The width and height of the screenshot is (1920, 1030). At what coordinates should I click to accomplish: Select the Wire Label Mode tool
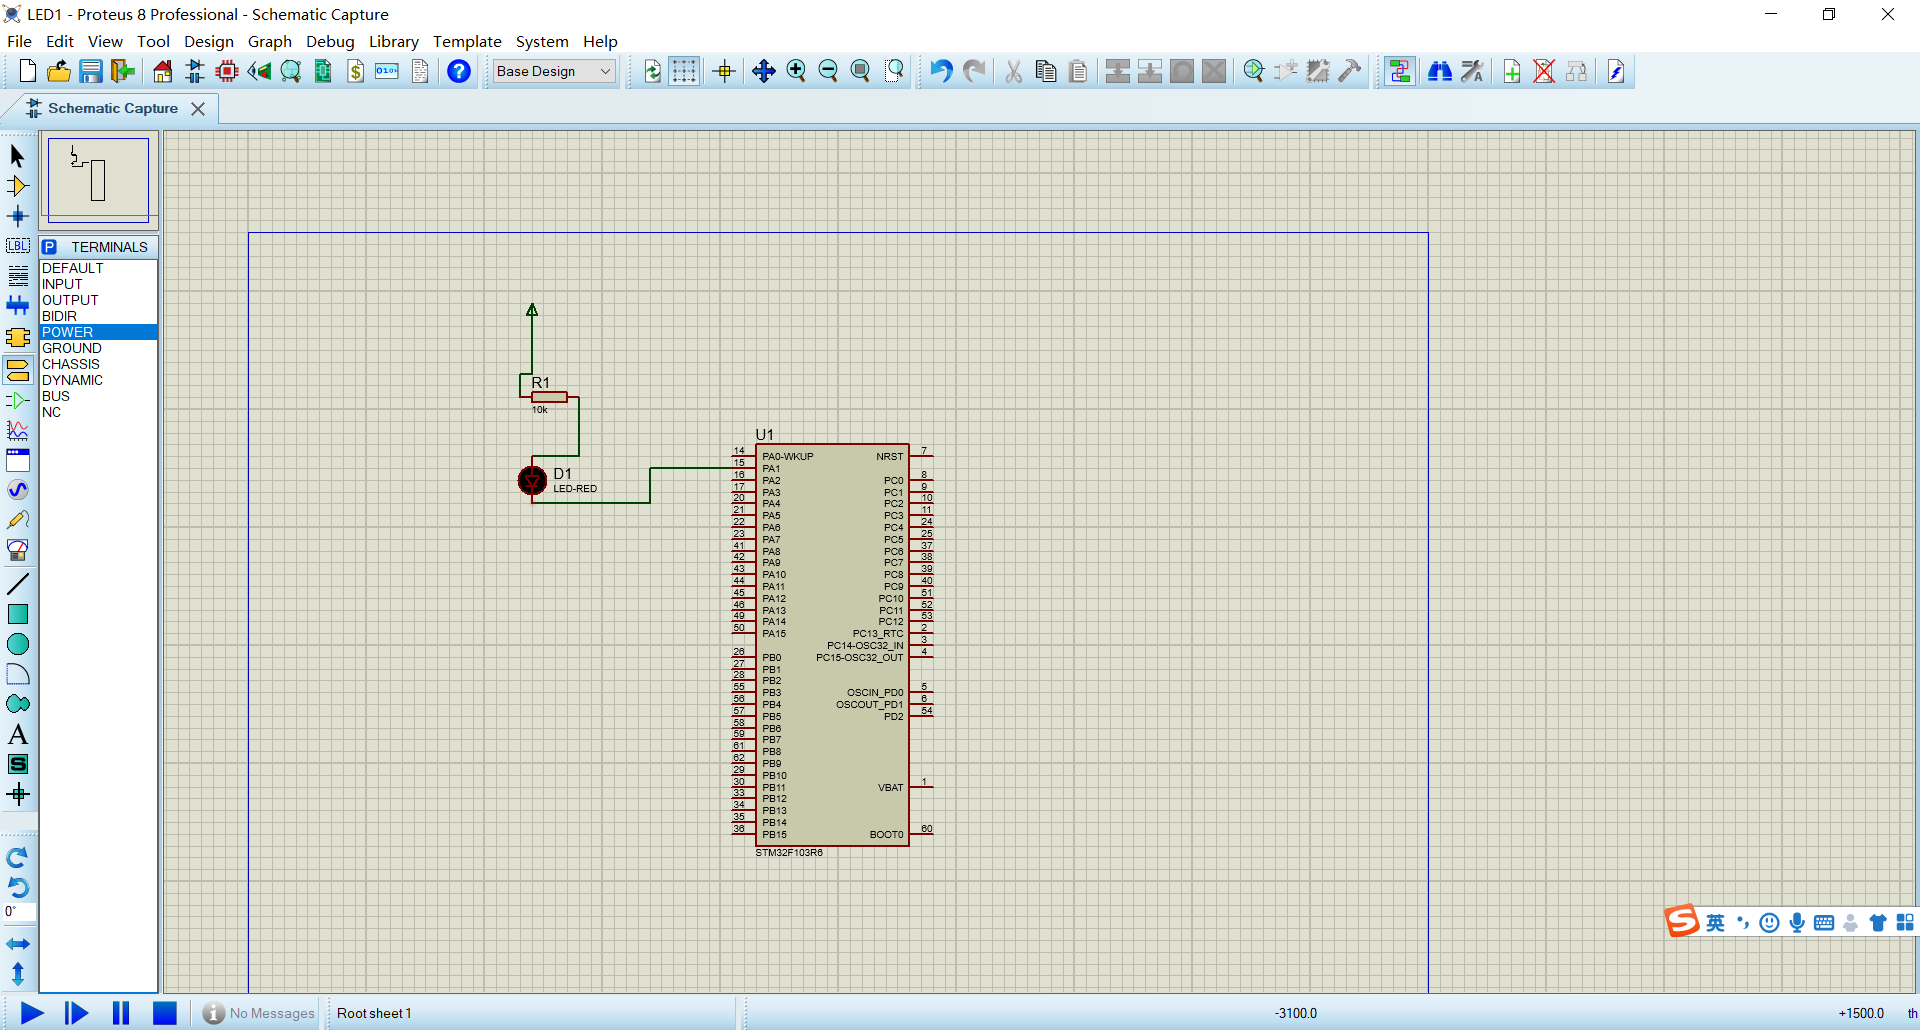[18, 246]
